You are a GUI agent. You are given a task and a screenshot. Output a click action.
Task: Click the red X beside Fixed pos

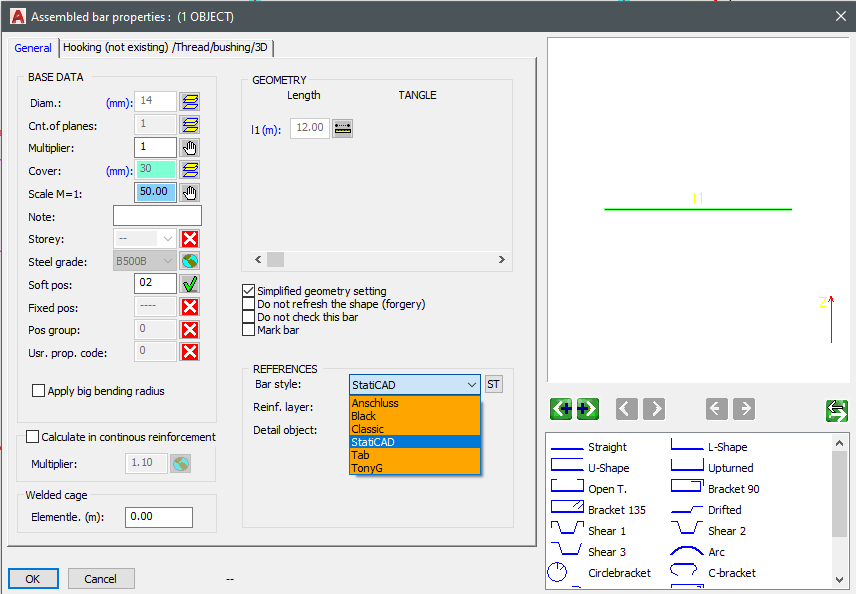[190, 307]
